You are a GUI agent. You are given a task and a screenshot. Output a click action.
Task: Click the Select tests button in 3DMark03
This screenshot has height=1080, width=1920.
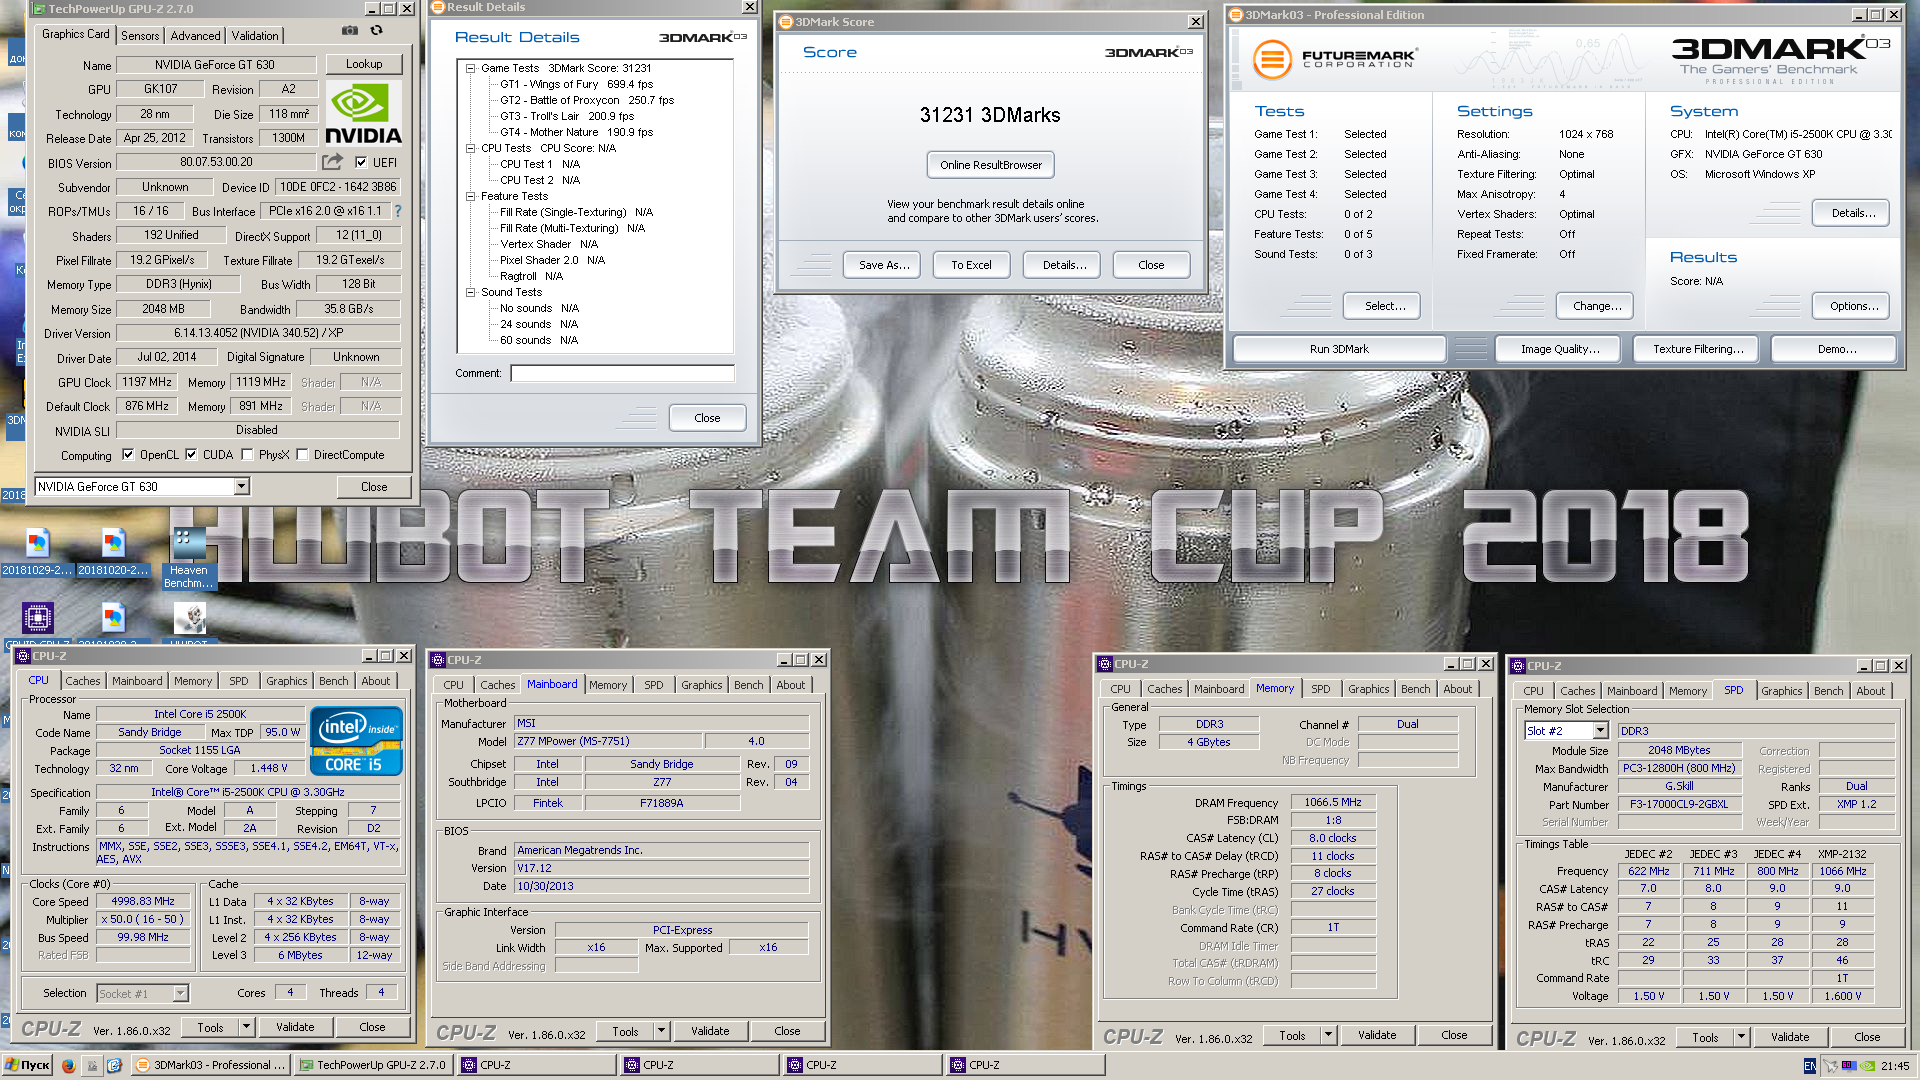point(1384,306)
